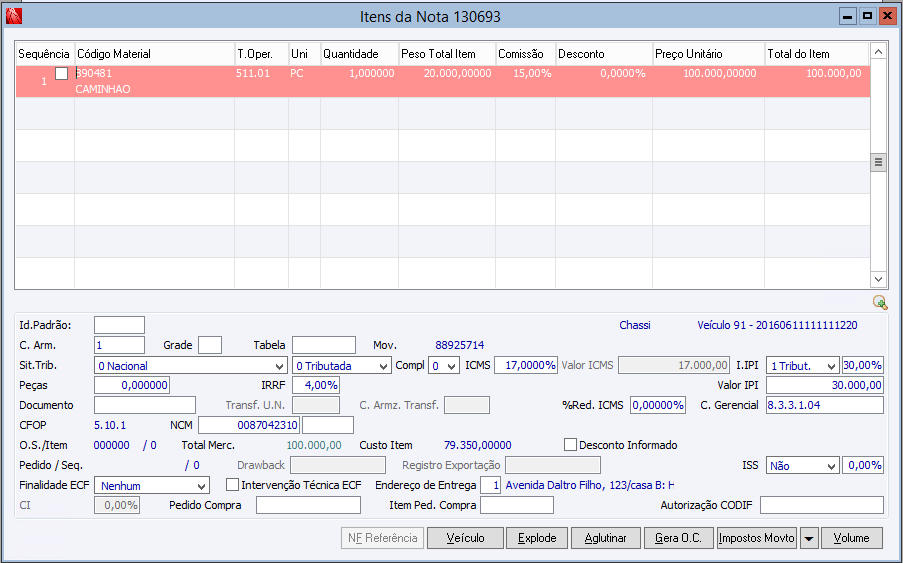The height and width of the screenshot is (563, 903).
Task: Click the NCM input field
Action: coord(249,425)
